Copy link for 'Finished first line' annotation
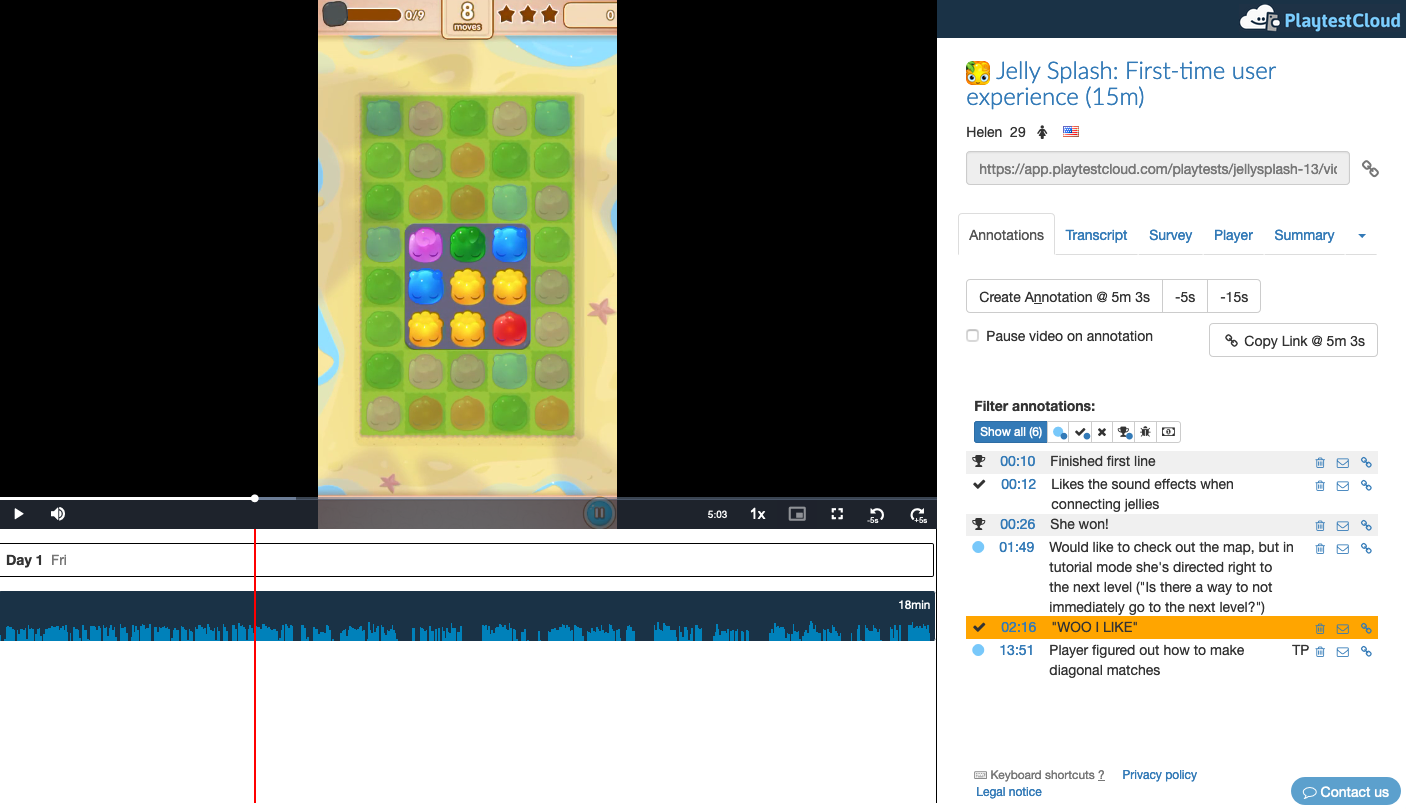This screenshot has width=1406, height=809. pyautogui.click(x=1366, y=463)
